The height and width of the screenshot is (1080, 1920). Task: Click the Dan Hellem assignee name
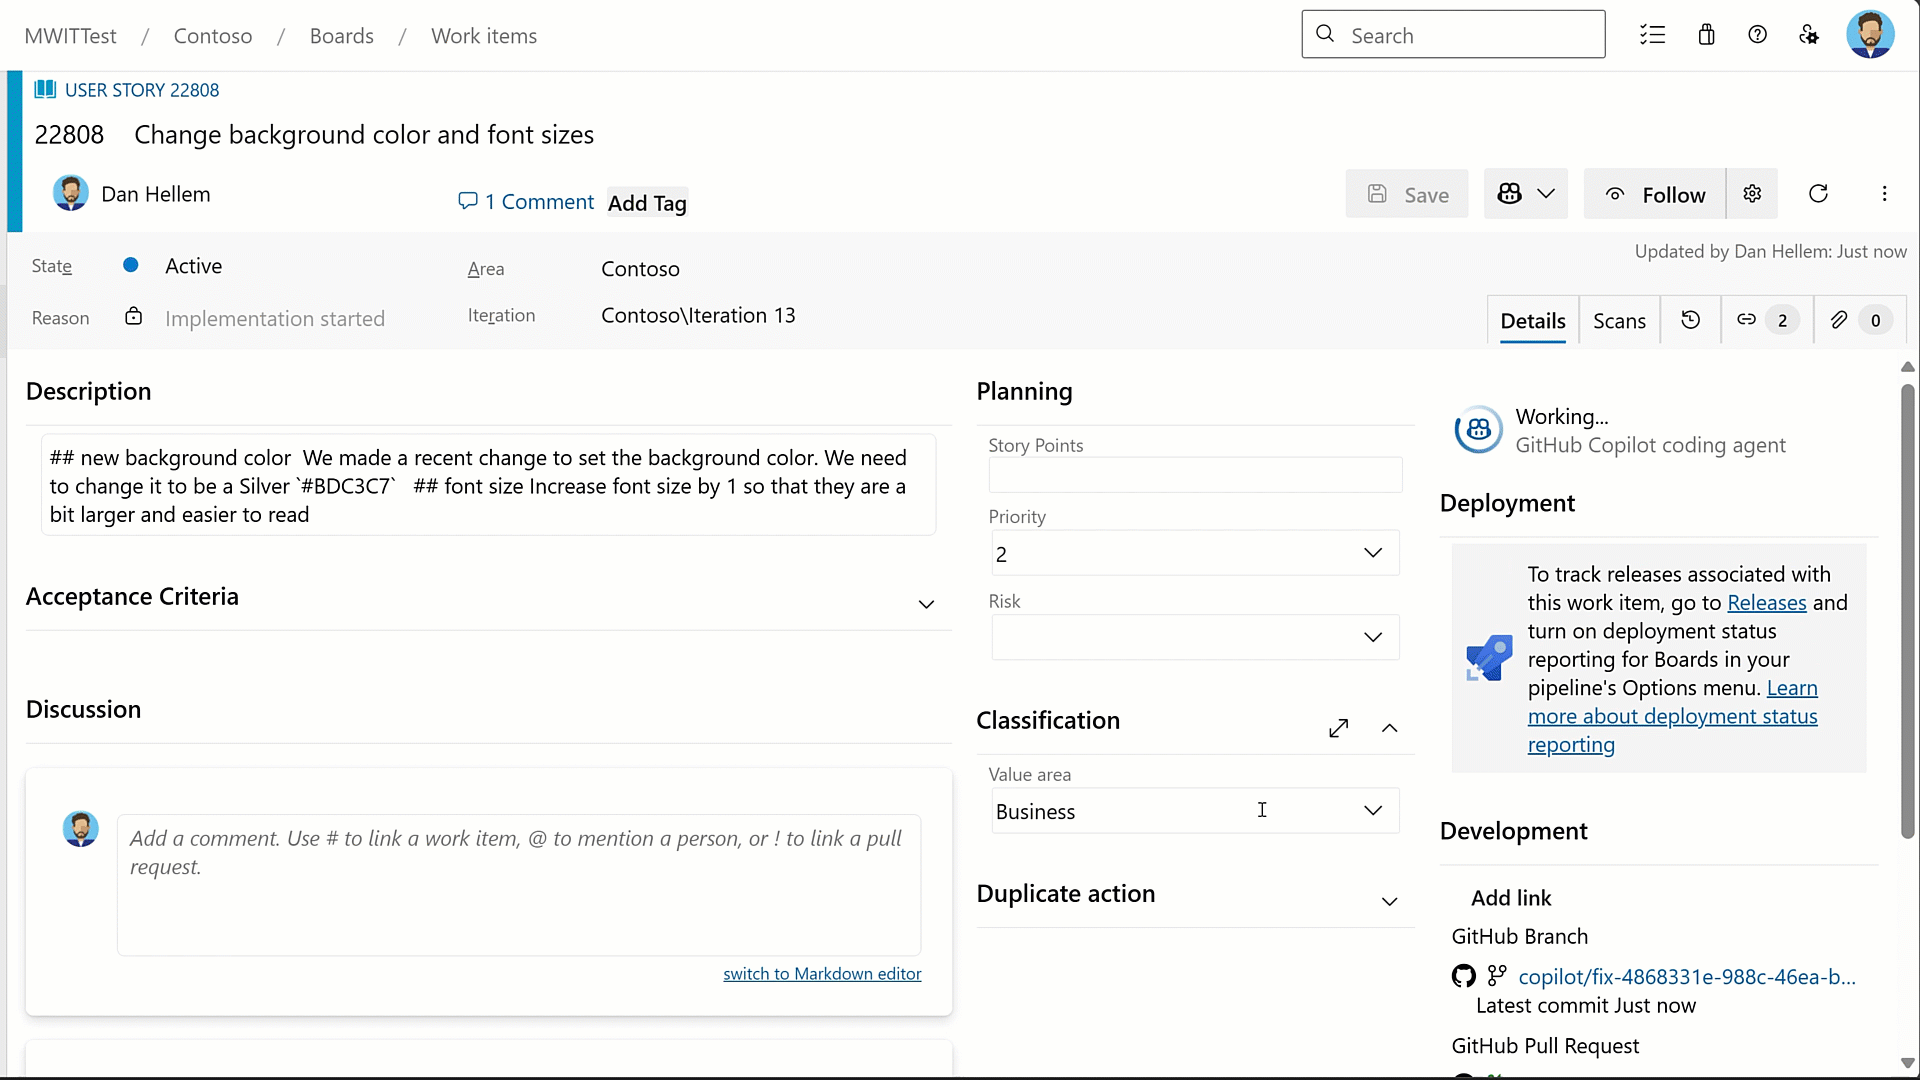pos(156,194)
